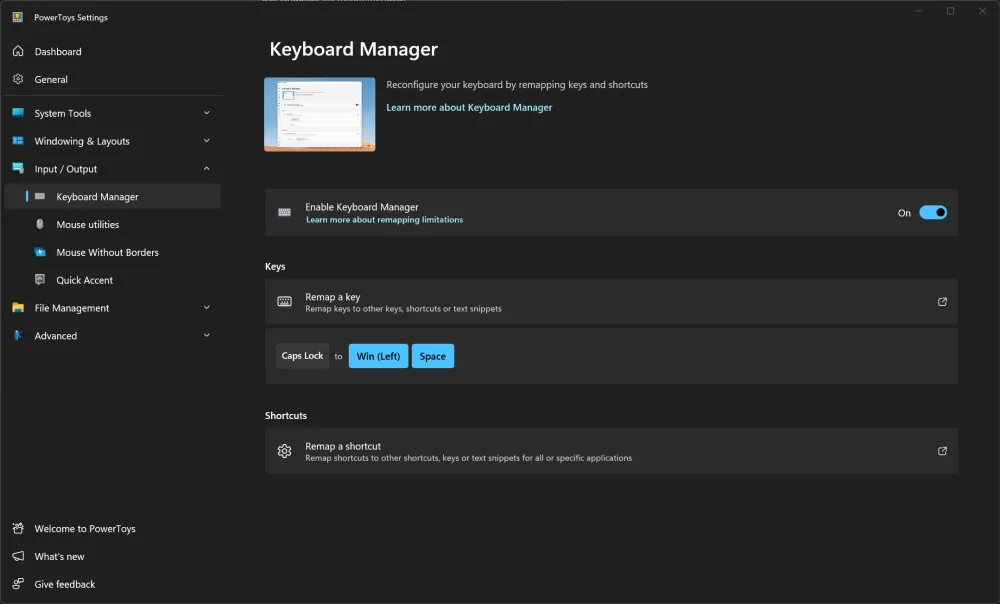1000x604 pixels.
Task: Open the Welcome to PowerToys icon
Action: (x=18, y=528)
